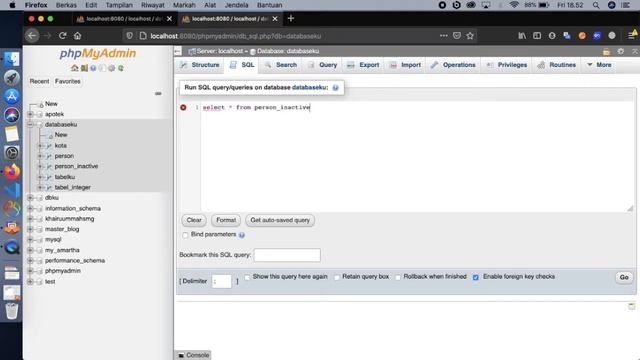Click the Clear button
The width and height of the screenshot is (640, 360).
coord(194,220)
